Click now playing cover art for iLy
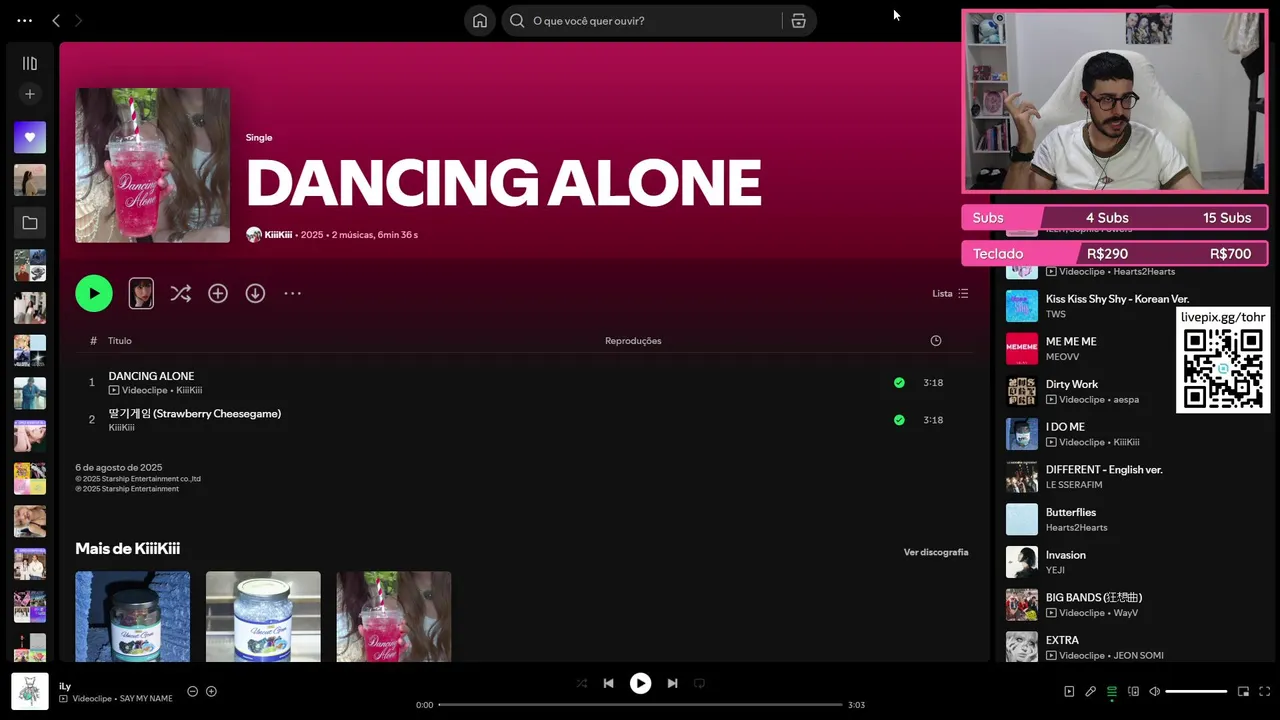 pos(30,691)
